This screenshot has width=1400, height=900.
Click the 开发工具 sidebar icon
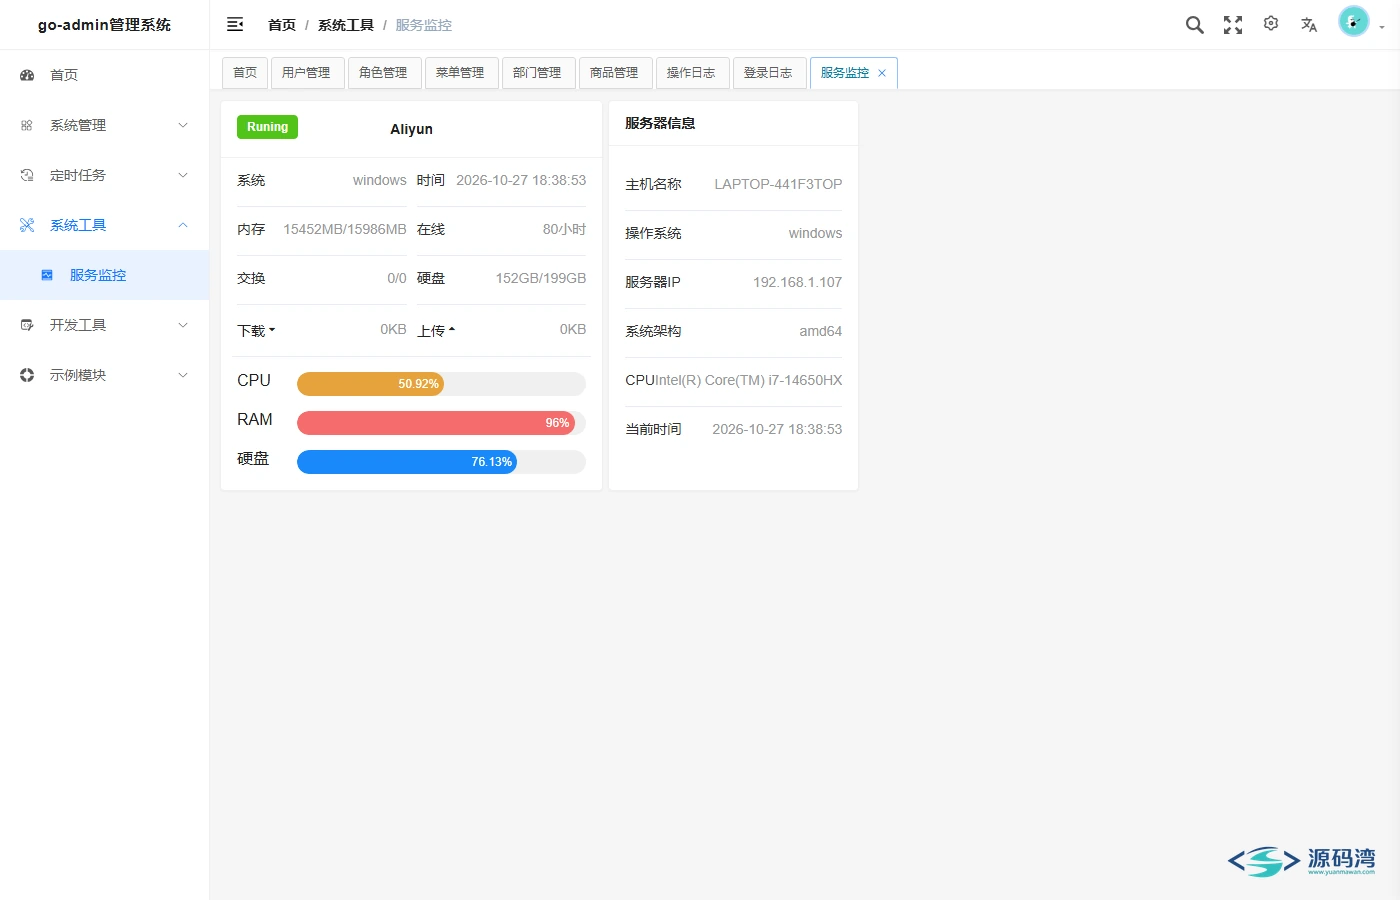pyautogui.click(x=27, y=325)
